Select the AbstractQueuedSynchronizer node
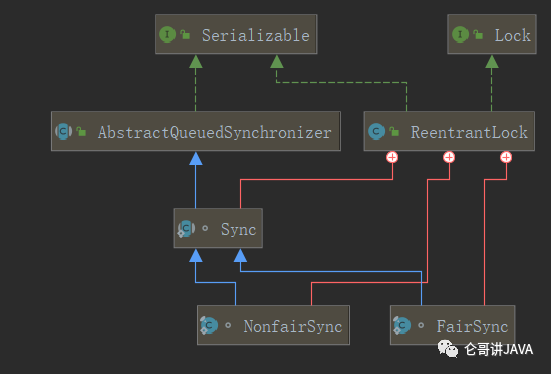The height and width of the screenshot is (374, 551). click(x=196, y=131)
